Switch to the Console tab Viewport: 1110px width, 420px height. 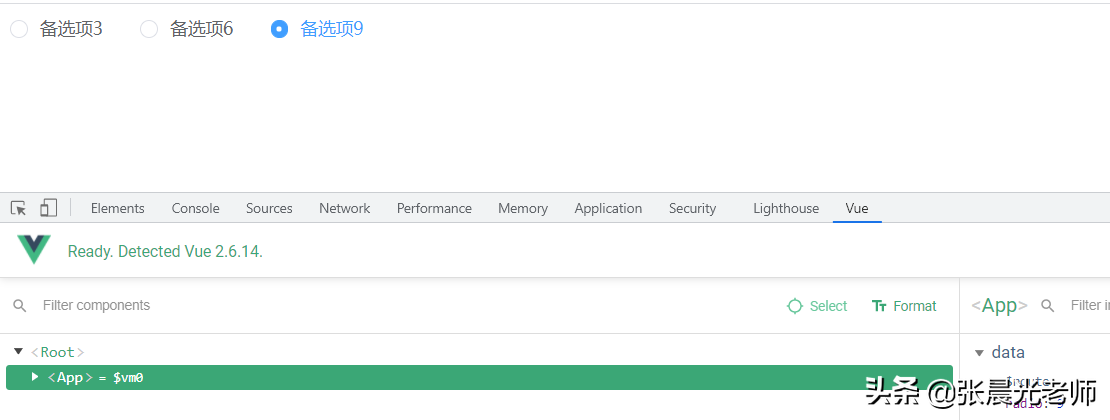coord(195,208)
